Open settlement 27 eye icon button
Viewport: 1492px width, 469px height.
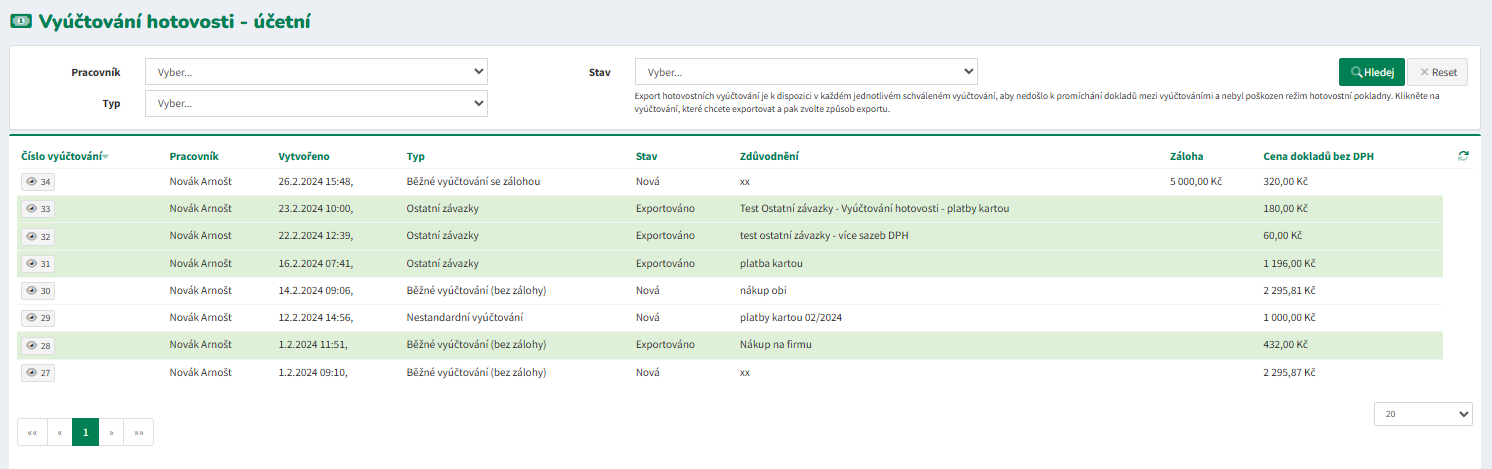pyautogui.click(x=38, y=373)
